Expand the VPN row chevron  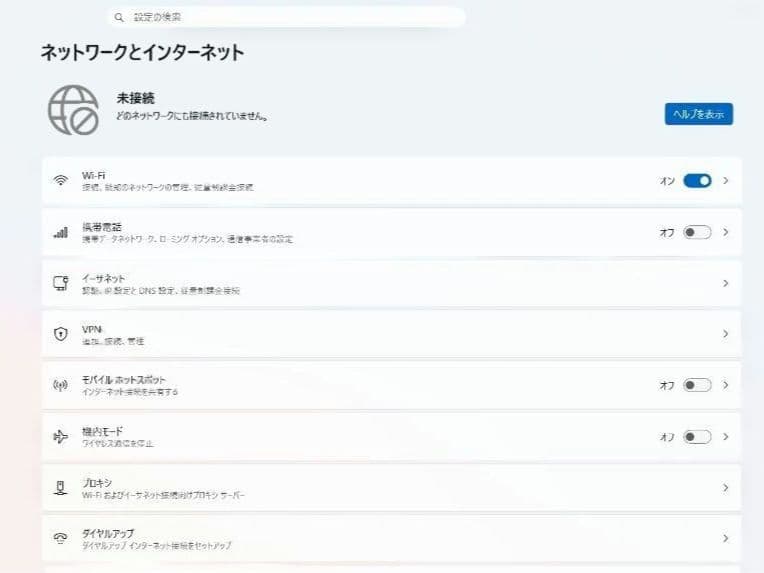pos(726,334)
